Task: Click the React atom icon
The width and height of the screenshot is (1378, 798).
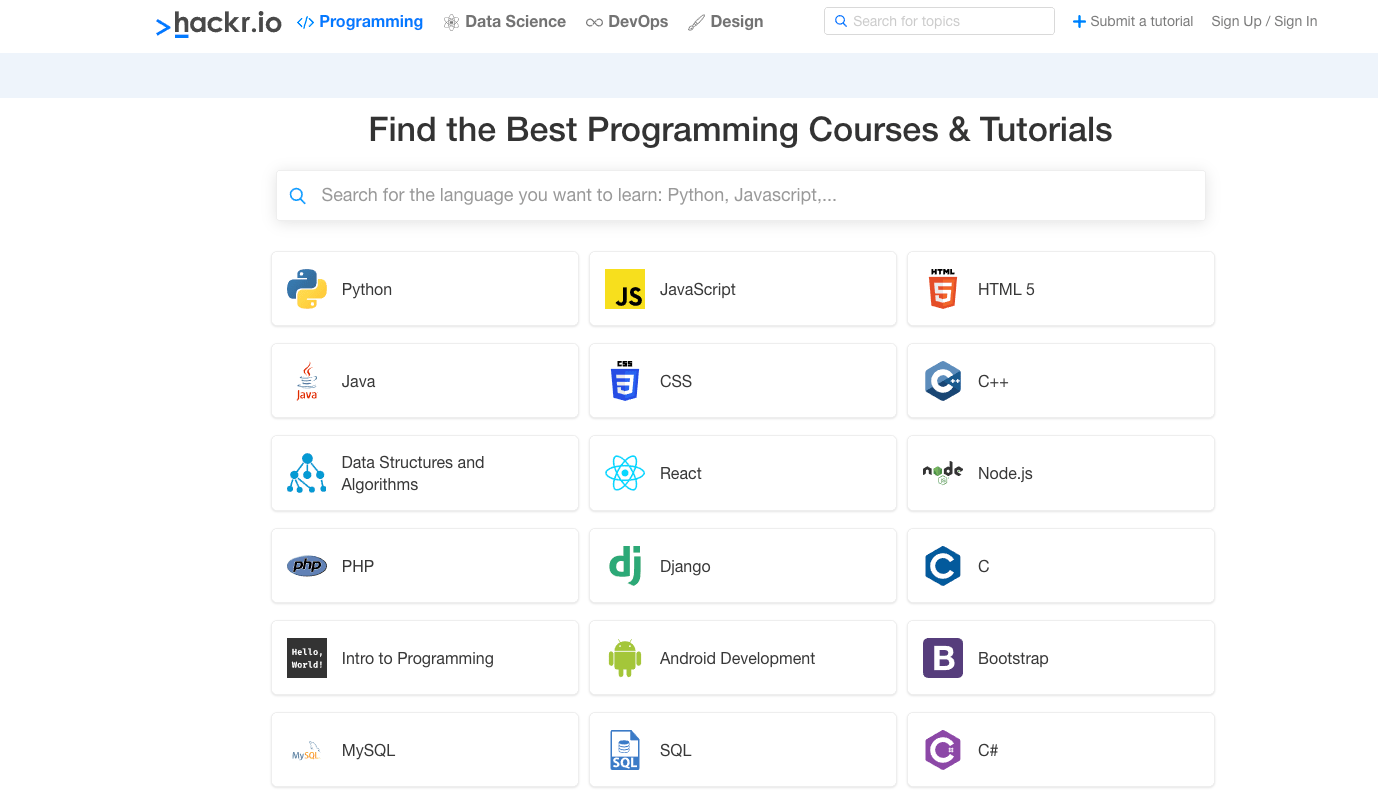Action: (625, 473)
